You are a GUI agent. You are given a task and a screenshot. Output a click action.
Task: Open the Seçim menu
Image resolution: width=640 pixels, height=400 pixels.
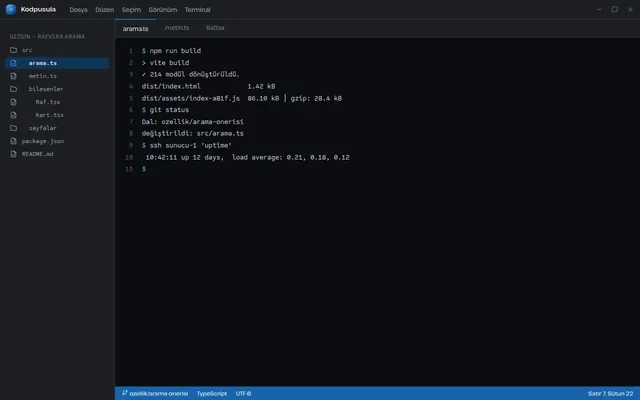(x=131, y=9)
